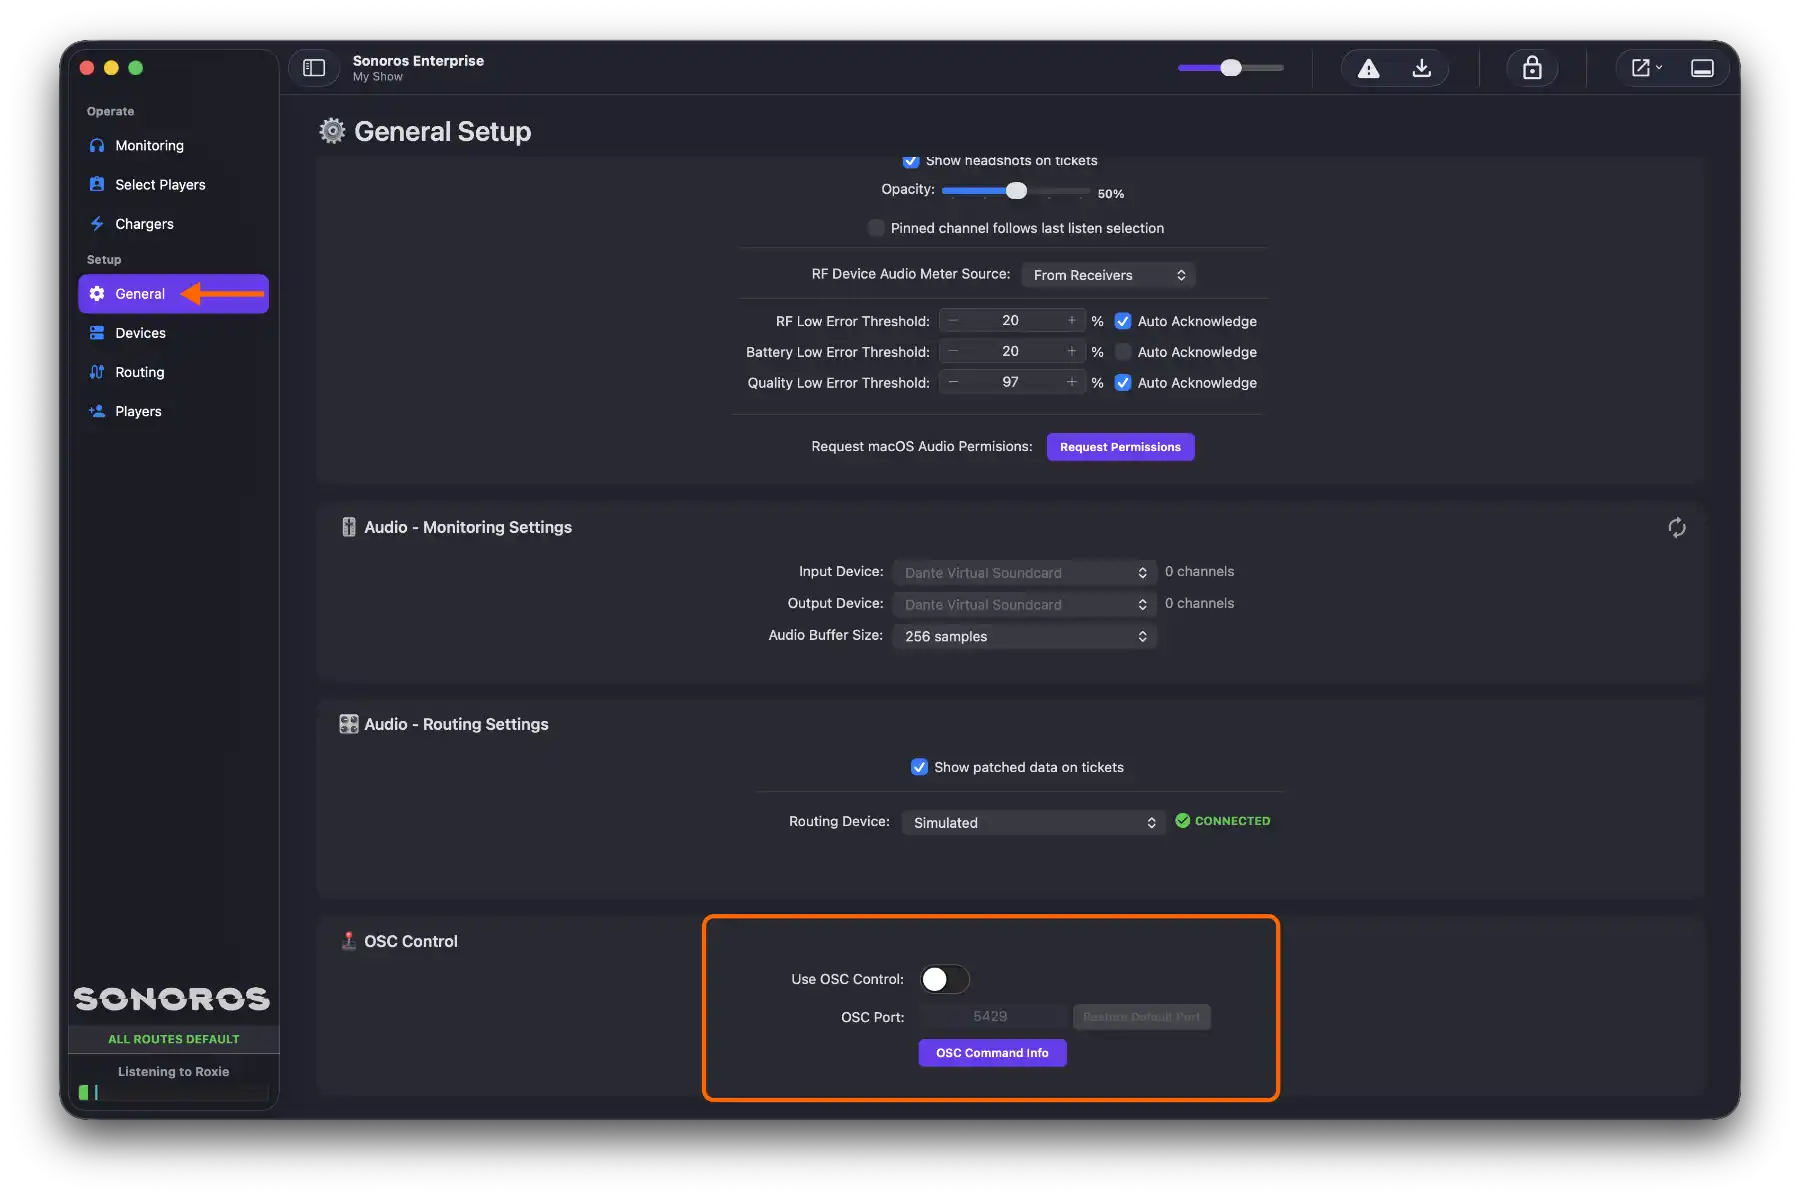
Task: Open Routing setup page
Action: pyautogui.click(x=173, y=372)
